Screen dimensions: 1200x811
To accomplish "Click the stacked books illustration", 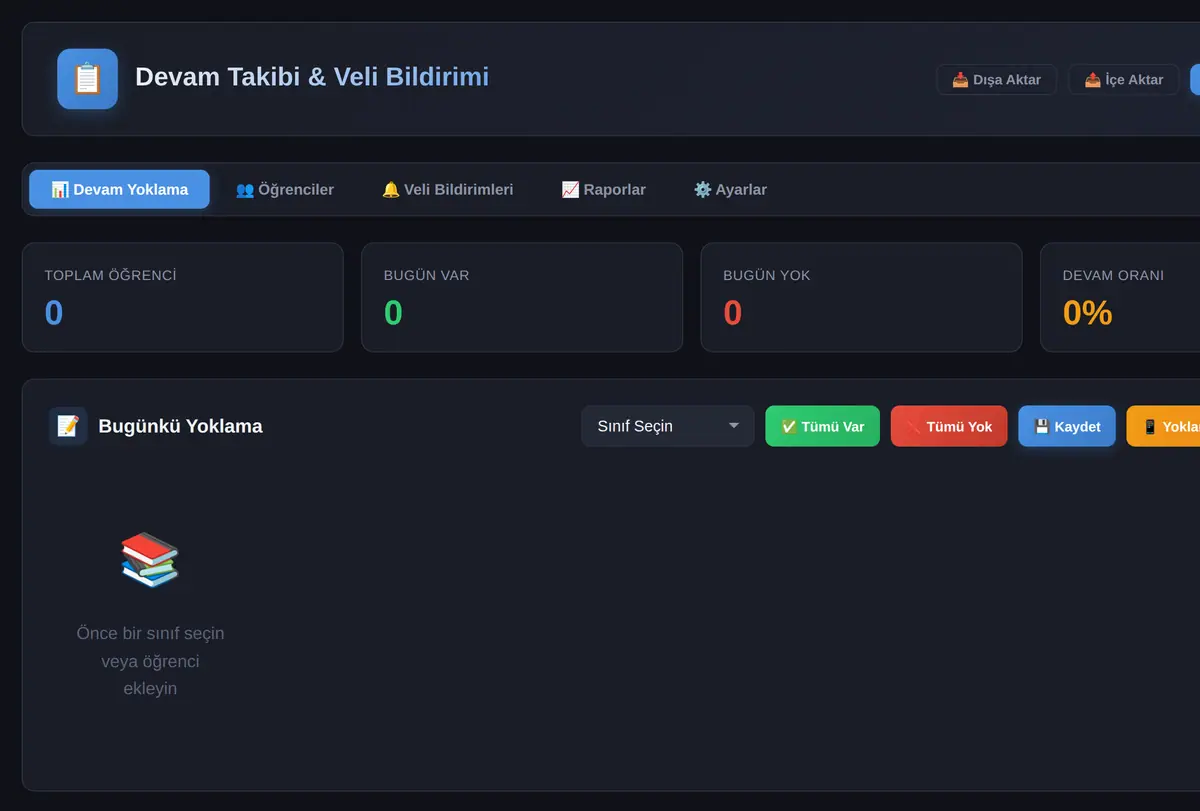I will [x=150, y=560].
